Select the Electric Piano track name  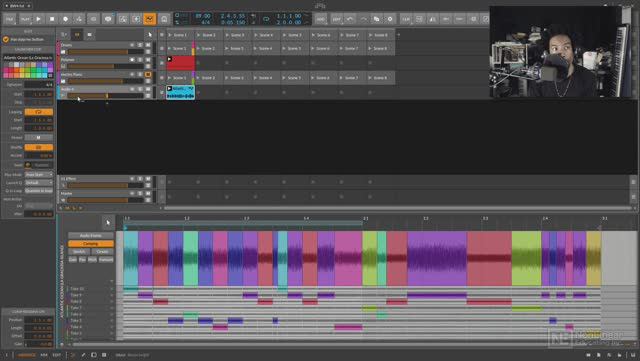pyautogui.click(x=71, y=75)
